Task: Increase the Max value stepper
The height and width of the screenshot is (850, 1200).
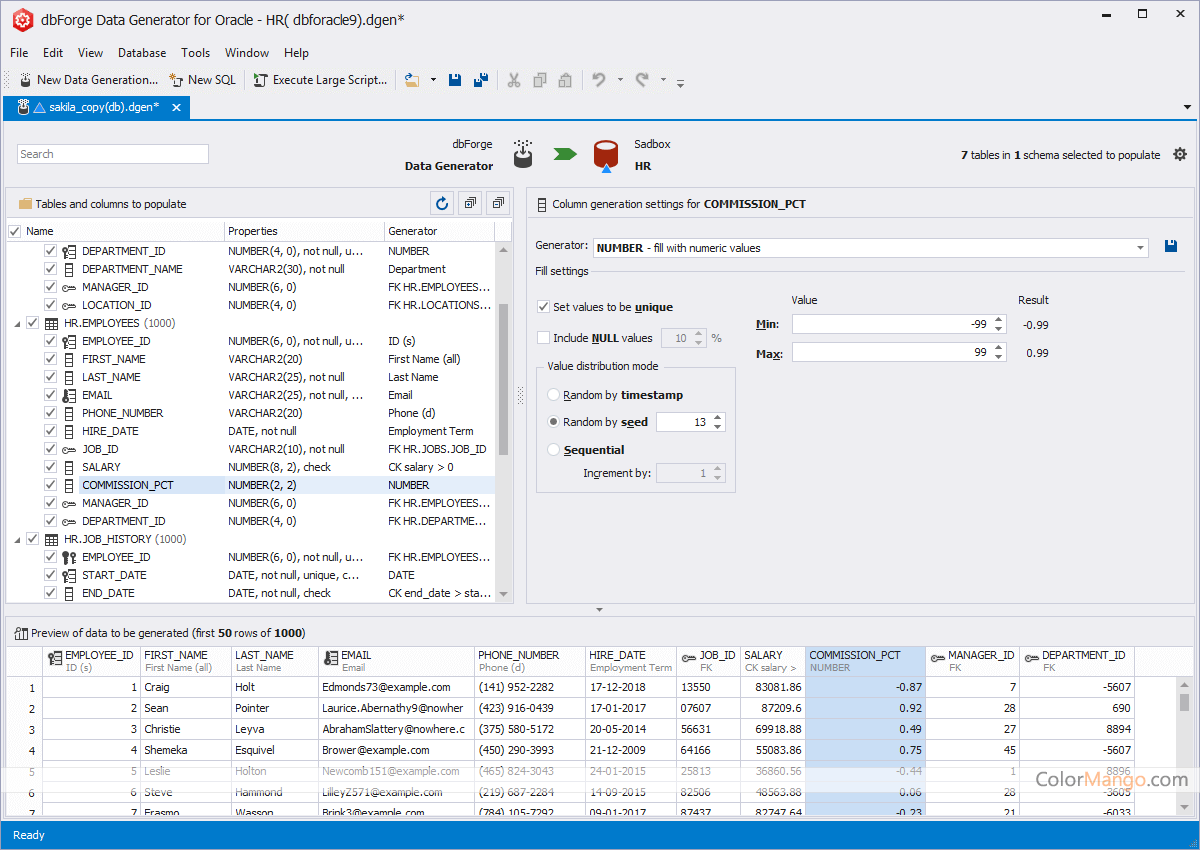Action: point(999,348)
